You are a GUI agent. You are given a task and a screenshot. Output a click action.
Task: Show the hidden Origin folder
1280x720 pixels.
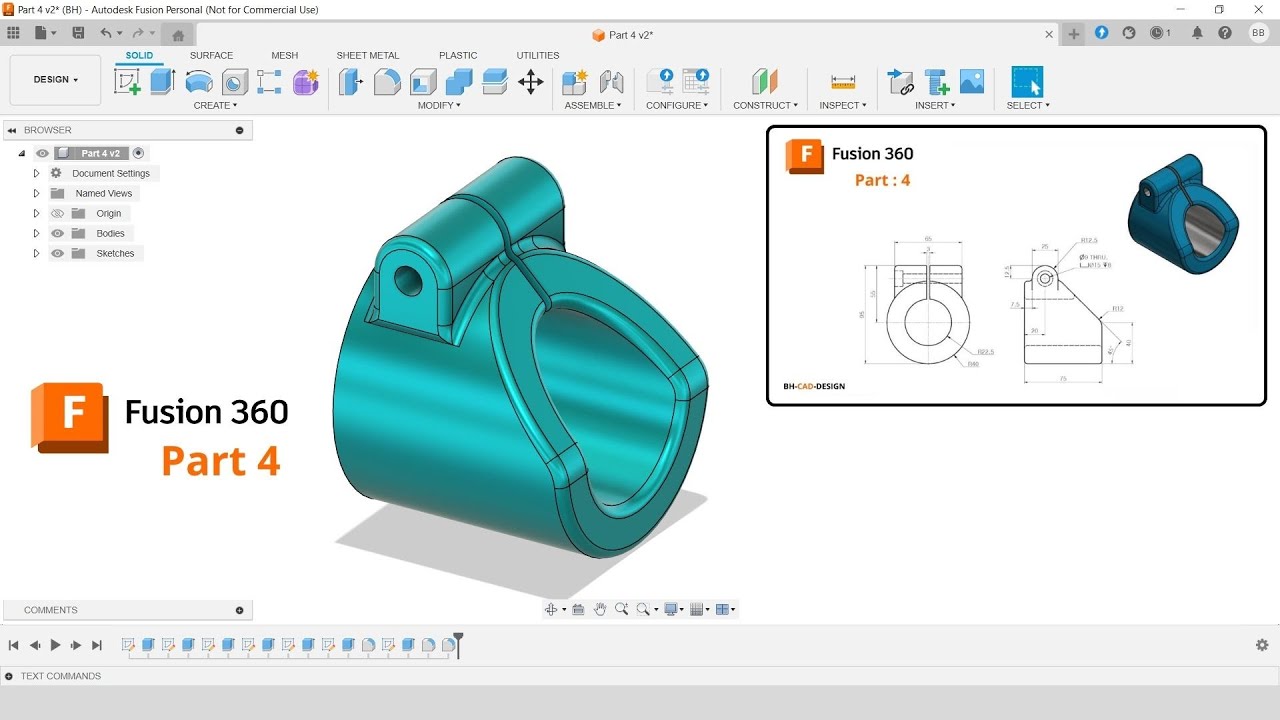point(57,213)
